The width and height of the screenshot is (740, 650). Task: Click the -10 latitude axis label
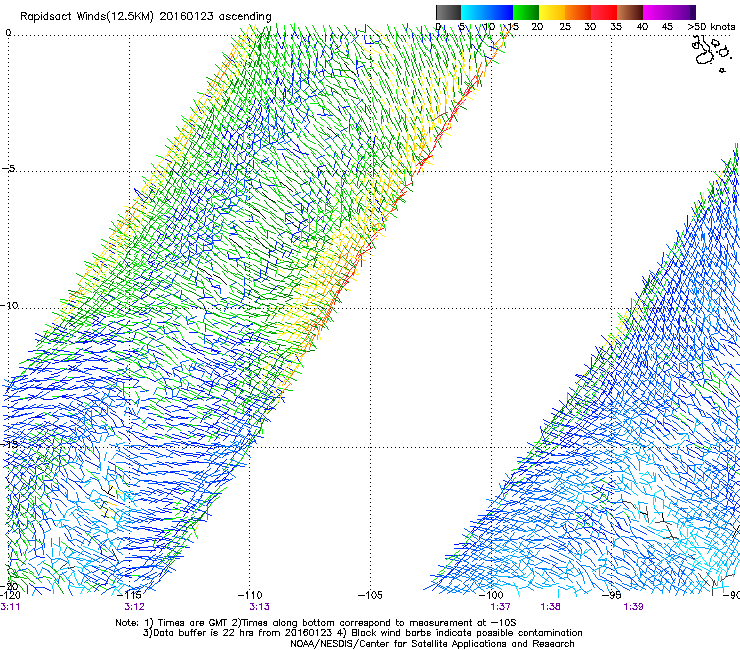[x=9, y=305]
